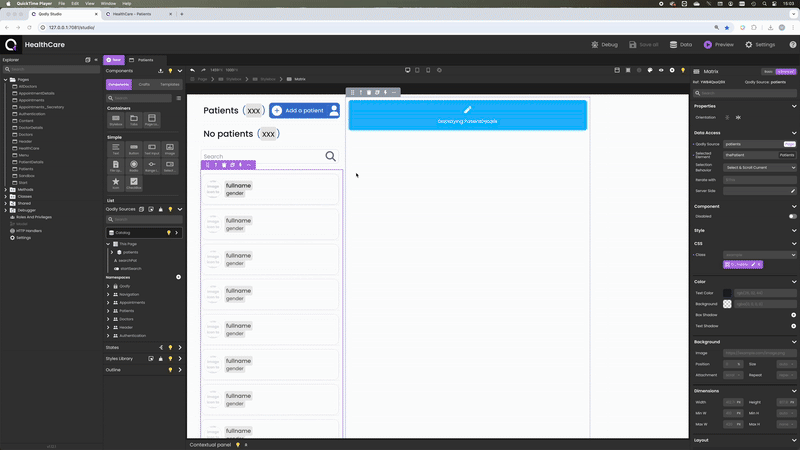
Task: Switch to the Templates tab
Action: click(170, 85)
